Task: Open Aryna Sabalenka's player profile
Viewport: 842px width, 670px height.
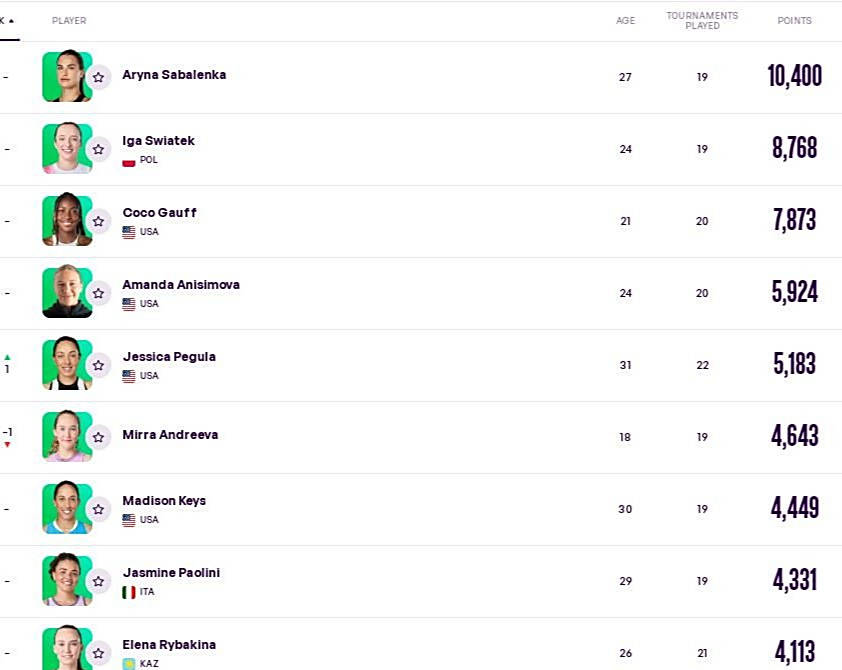Action: 174,75
